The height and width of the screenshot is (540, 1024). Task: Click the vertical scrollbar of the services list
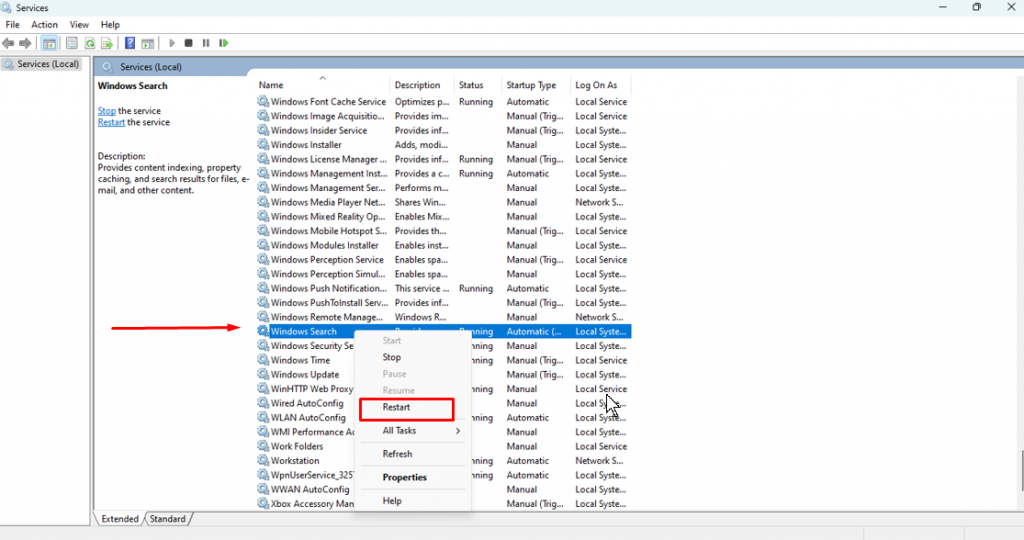tap(1020, 300)
